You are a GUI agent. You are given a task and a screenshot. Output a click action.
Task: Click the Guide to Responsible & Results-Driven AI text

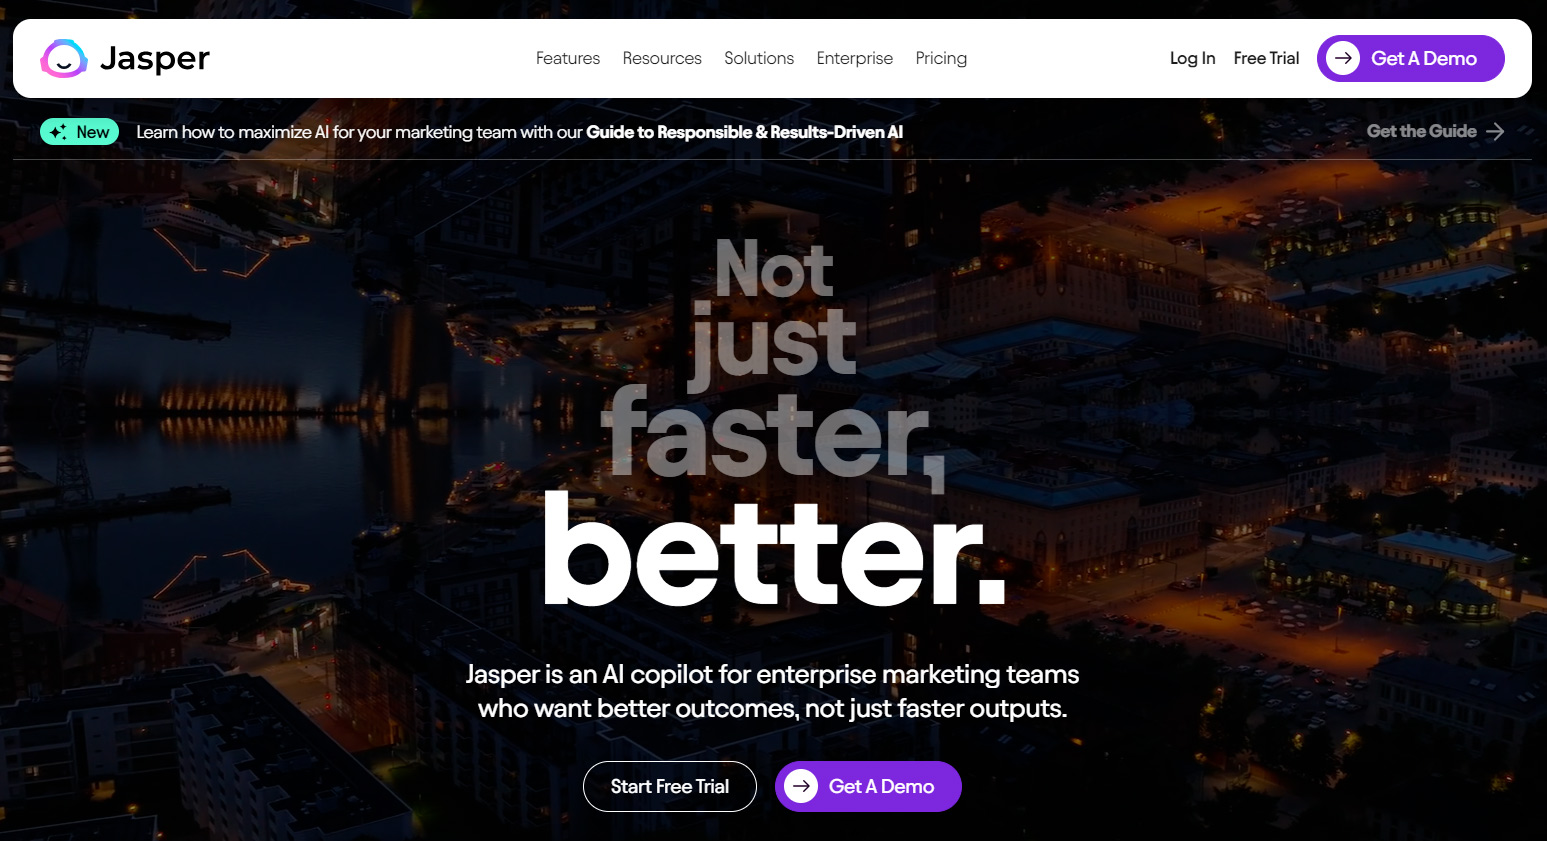click(x=744, y=132)
